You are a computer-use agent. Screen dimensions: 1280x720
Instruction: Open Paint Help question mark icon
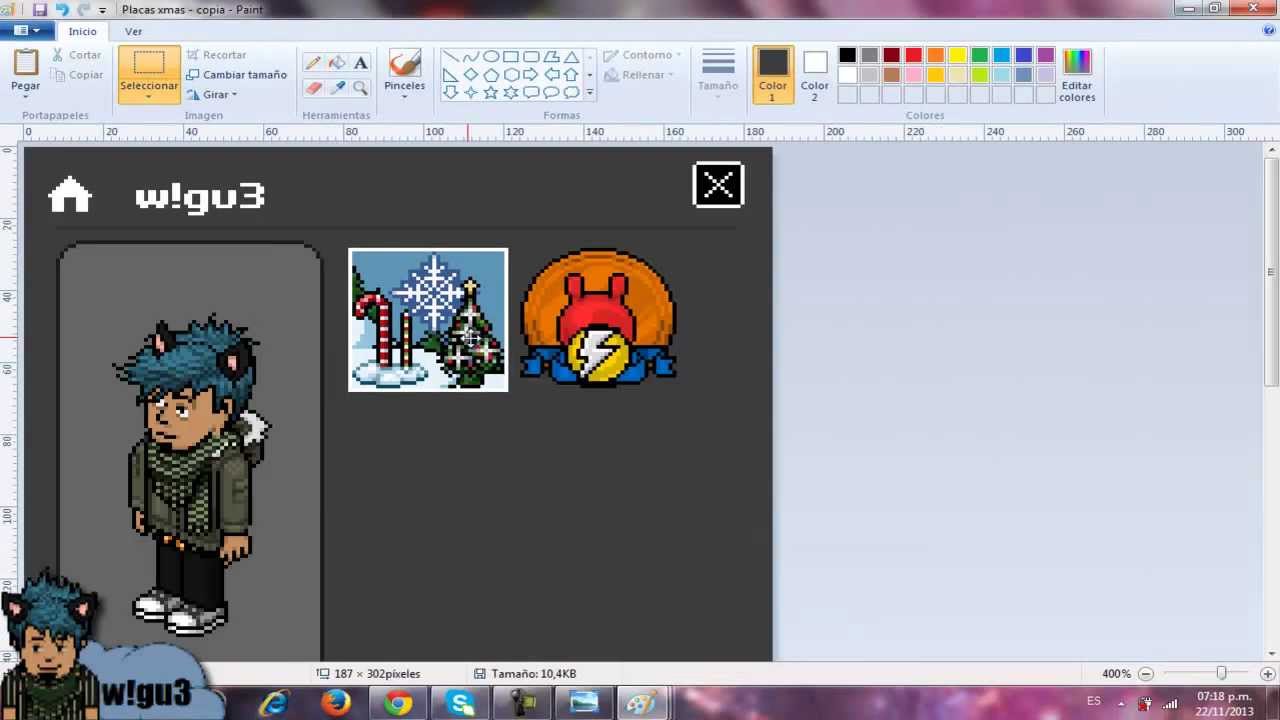(x=1269, y=30)
